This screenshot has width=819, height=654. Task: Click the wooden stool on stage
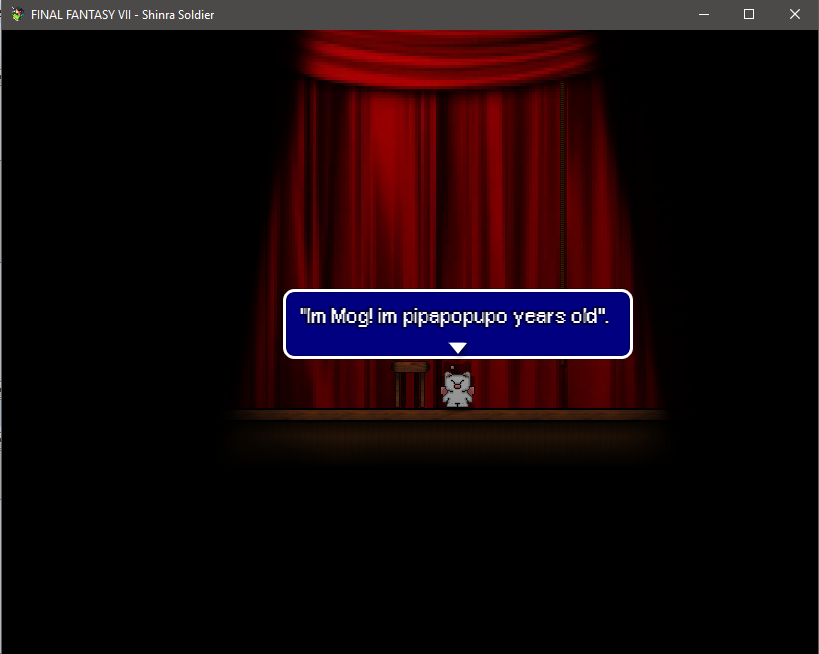pos(411,384)
